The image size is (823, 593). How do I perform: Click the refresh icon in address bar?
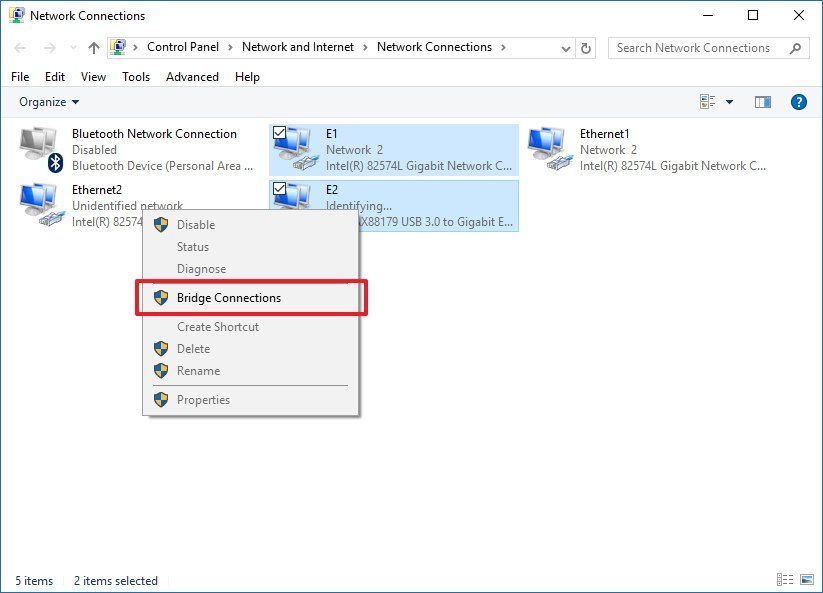coord(585,47)
